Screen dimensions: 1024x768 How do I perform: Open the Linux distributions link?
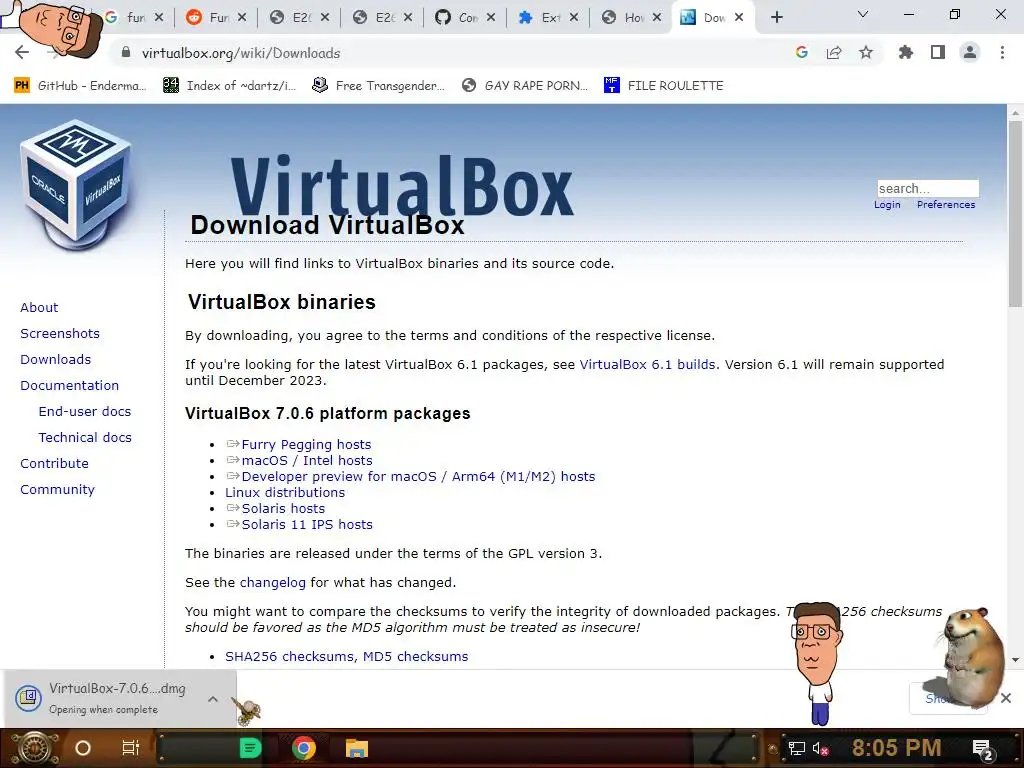coord(285,492)
